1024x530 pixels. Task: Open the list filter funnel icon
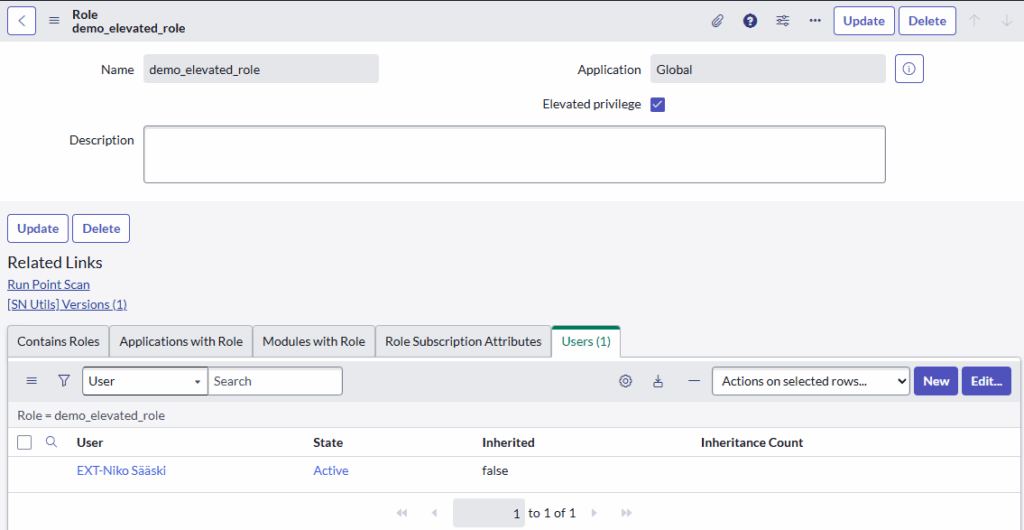click(63, 381)
